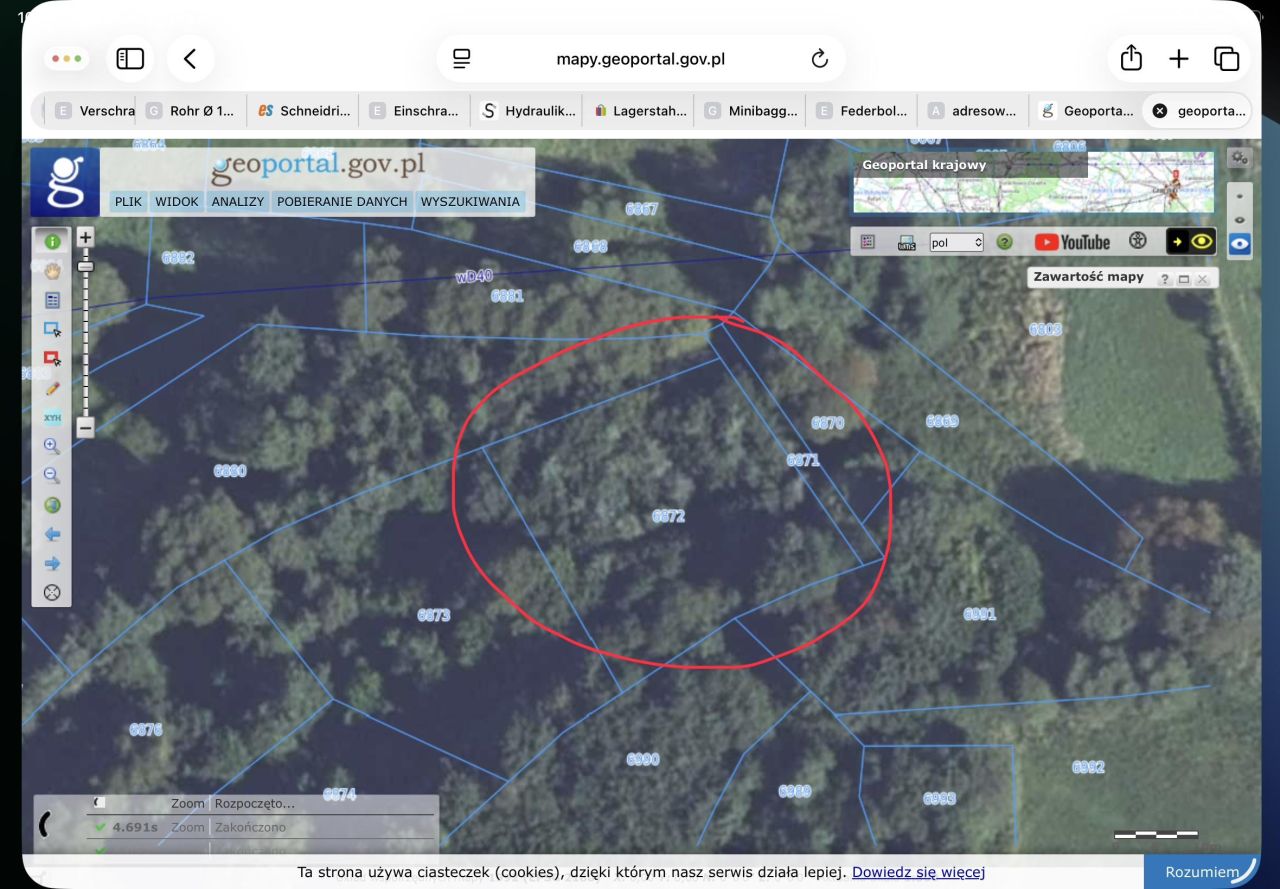Open the POBIERANIE DANYCH menu
The width and height of the screenshot is (1280, 889).
pyautogui.click(x=342, y=201)
